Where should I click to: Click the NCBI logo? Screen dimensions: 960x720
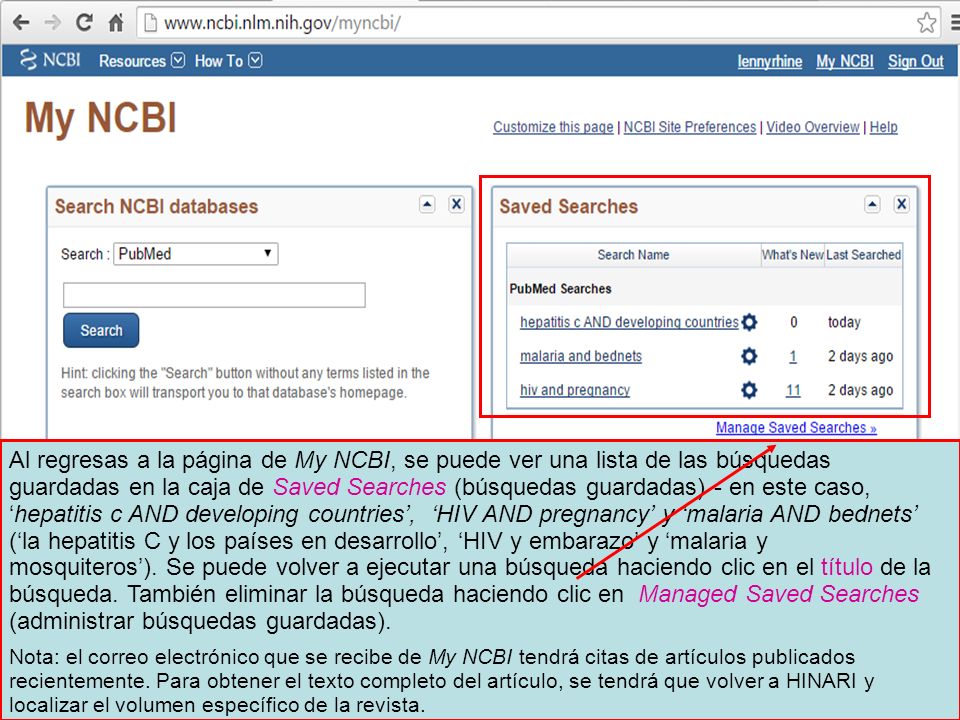[50, 60]
